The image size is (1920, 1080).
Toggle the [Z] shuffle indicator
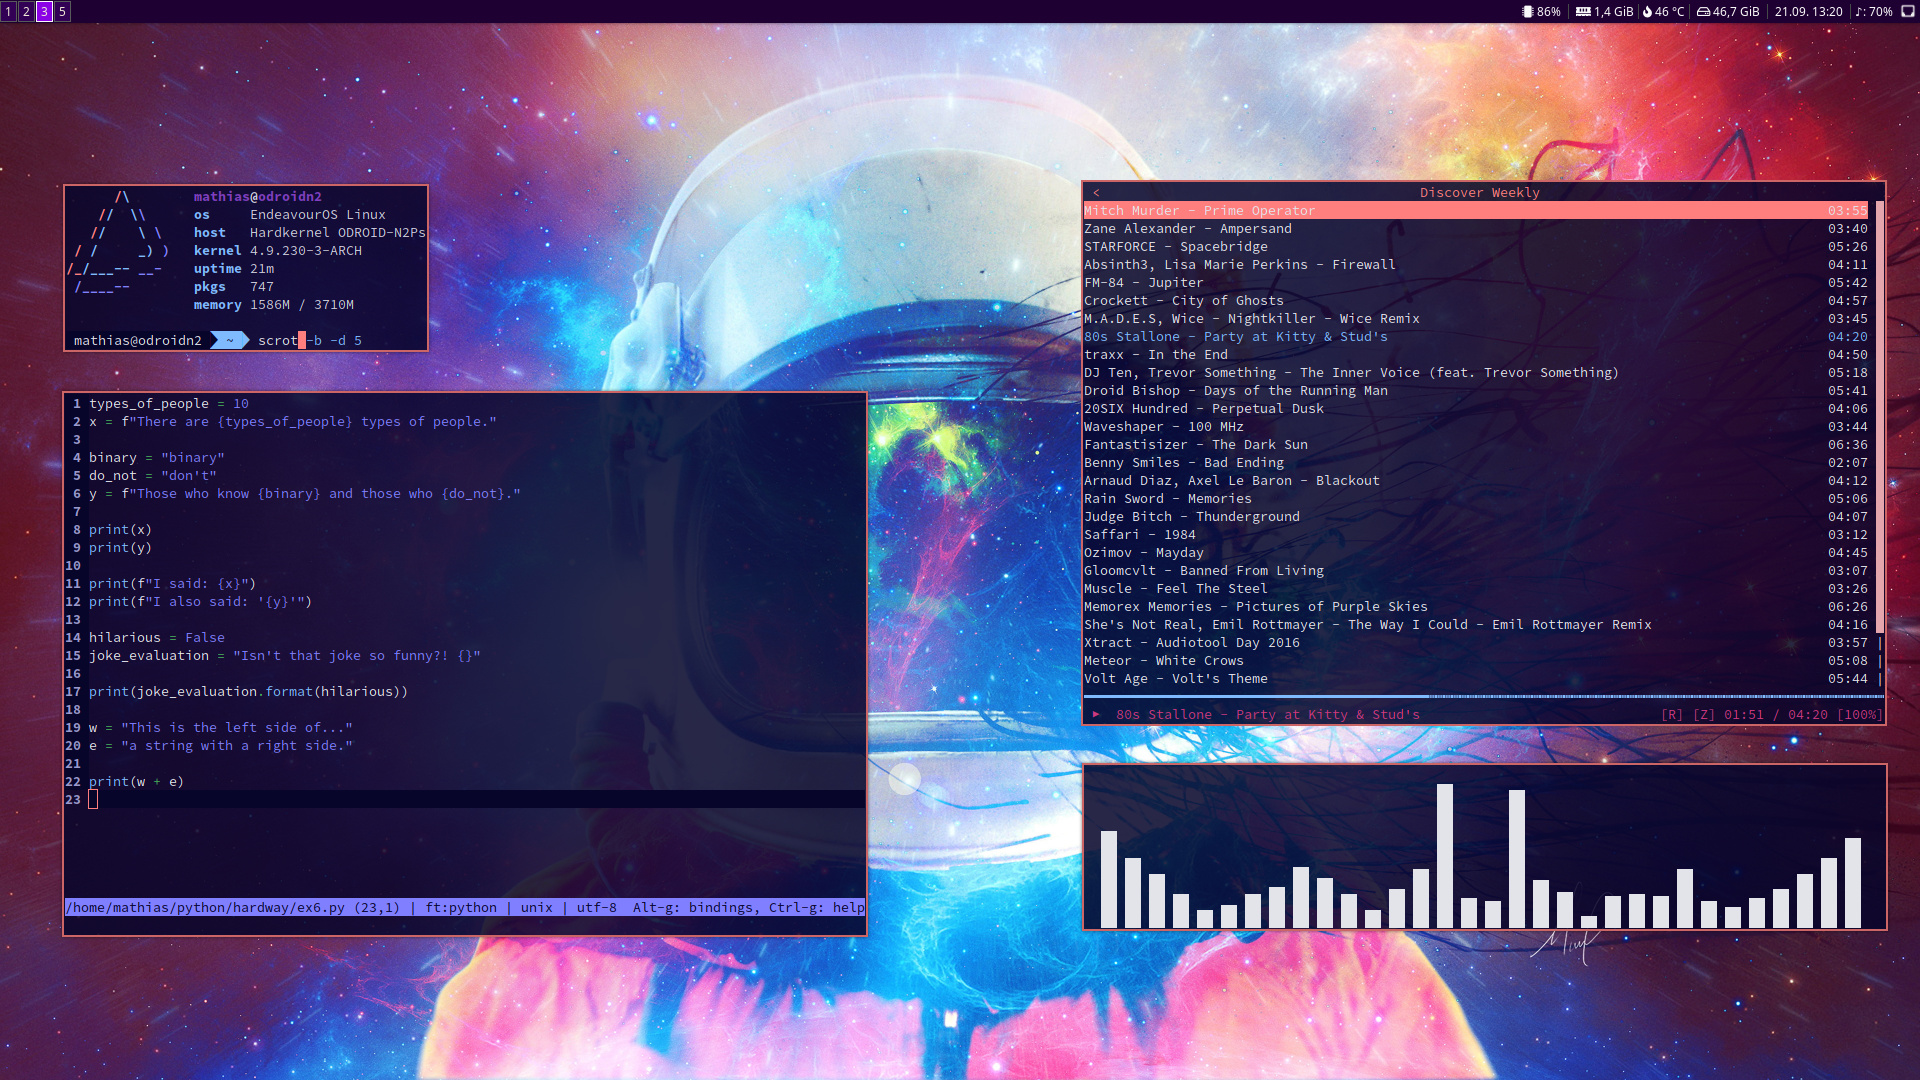pyautogui.click(x=1703, y=714)
